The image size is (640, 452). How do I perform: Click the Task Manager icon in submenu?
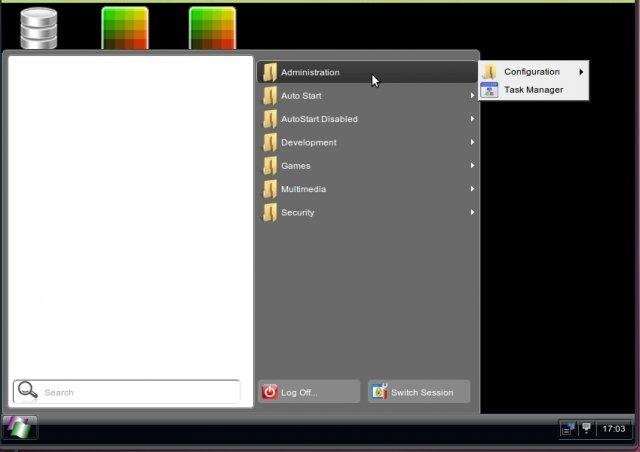pyautogui.click(x=490, y=90)
